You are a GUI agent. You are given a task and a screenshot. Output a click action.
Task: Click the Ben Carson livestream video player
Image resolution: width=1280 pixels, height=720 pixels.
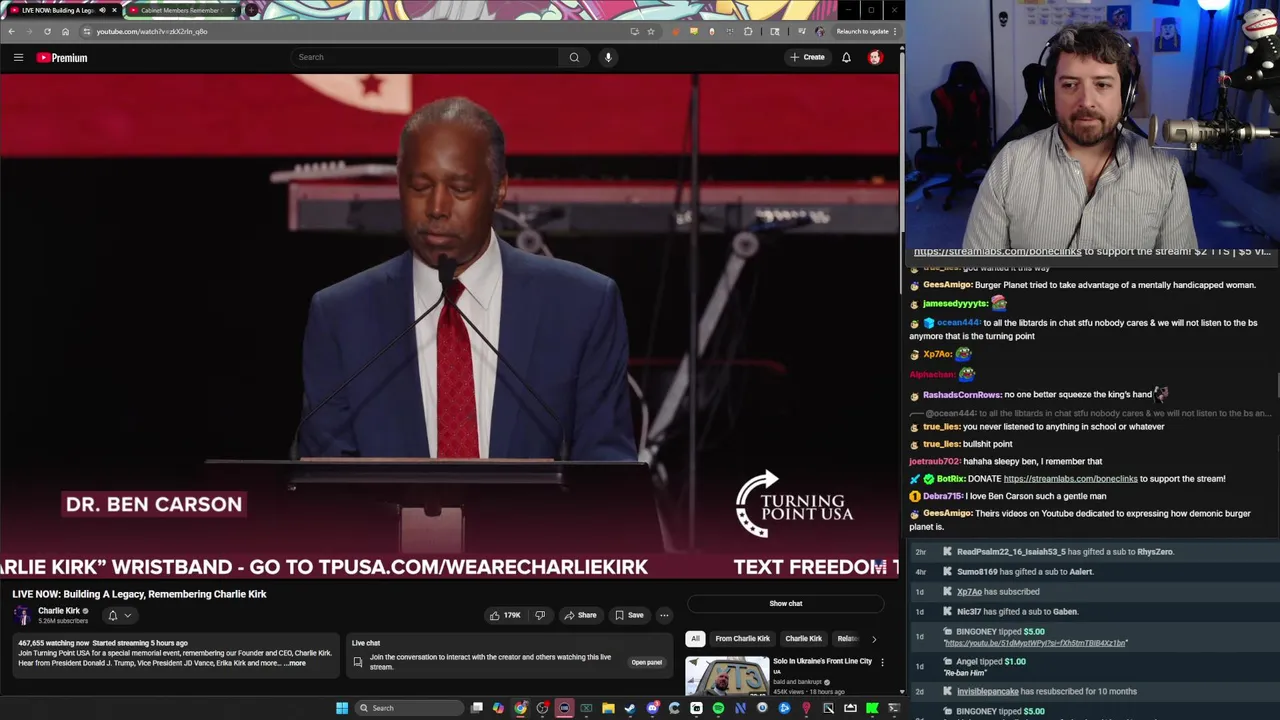pyautogui.click(x=449, y=326)
